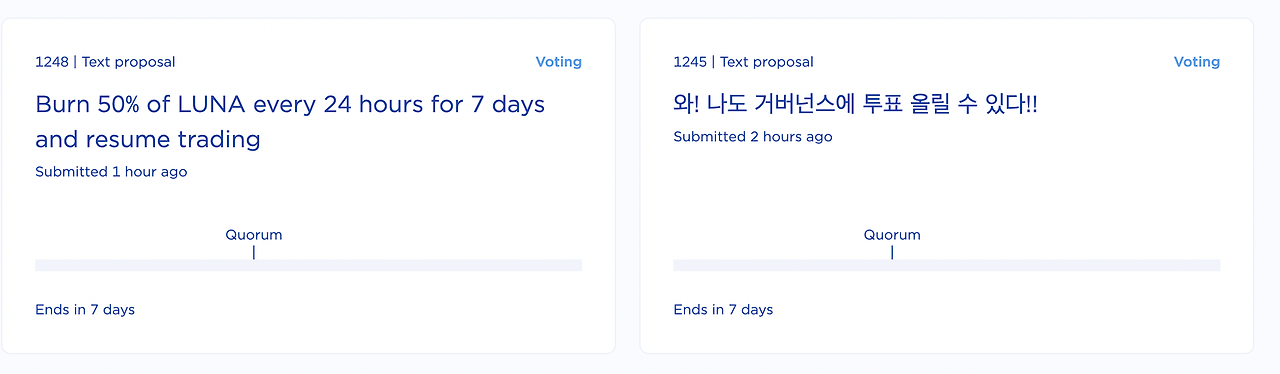The width and height of the screenshot is (1280, 374).
Task: Click the tick mark under the left Quorum label
Action: tap(254, 253)
